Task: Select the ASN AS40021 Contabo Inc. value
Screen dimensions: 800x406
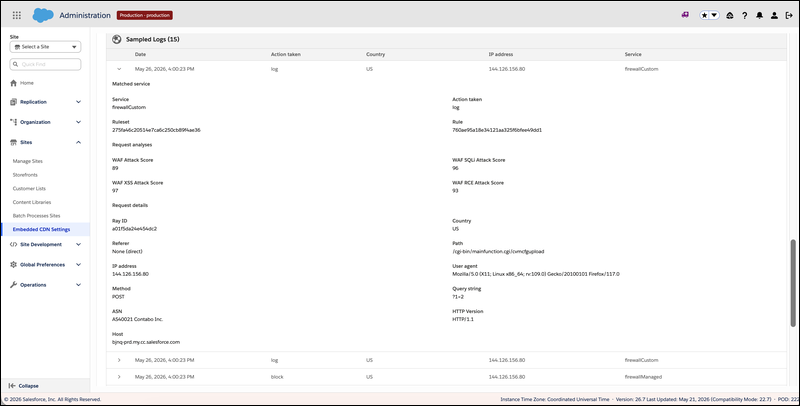Action: [138, 319]
